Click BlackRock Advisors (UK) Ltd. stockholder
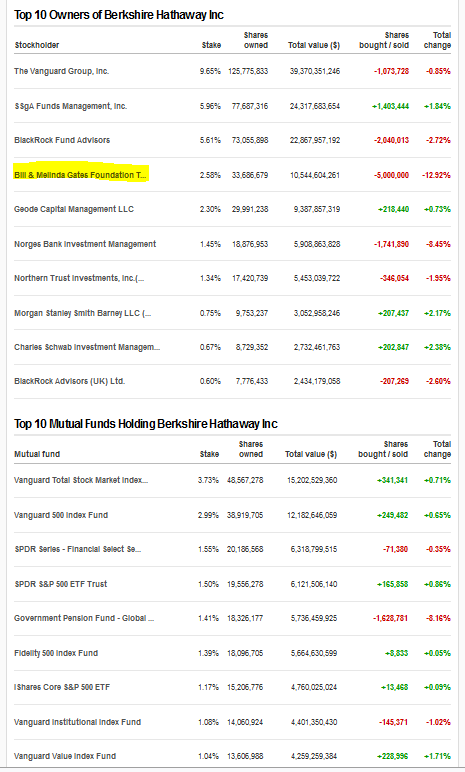 (x=69, y=381)
